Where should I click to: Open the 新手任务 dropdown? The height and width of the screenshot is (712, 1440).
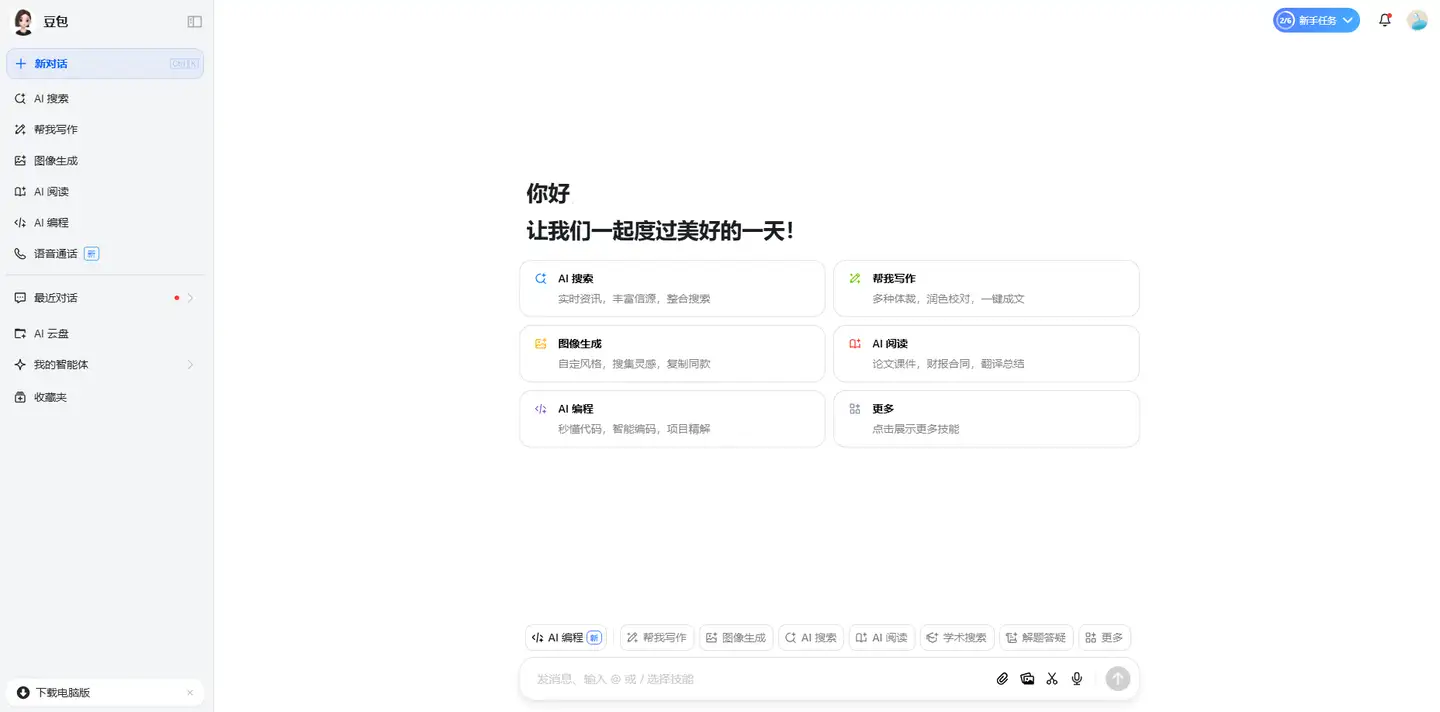(1316, 20)
